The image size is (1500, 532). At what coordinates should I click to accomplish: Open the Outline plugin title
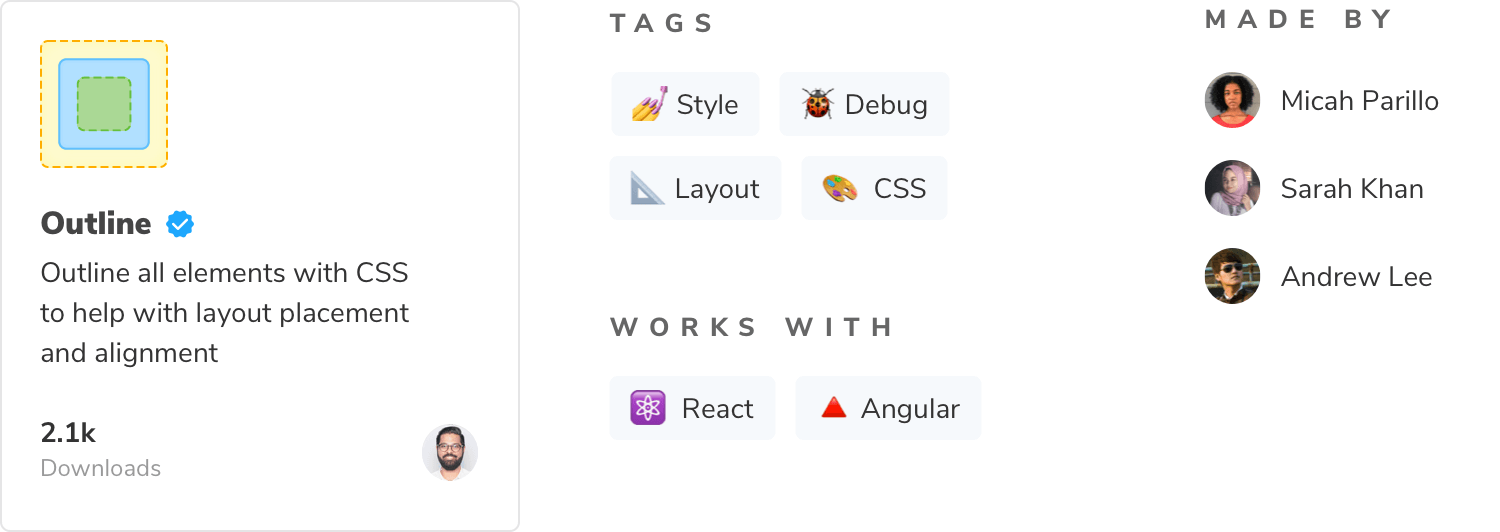(96, 224)
